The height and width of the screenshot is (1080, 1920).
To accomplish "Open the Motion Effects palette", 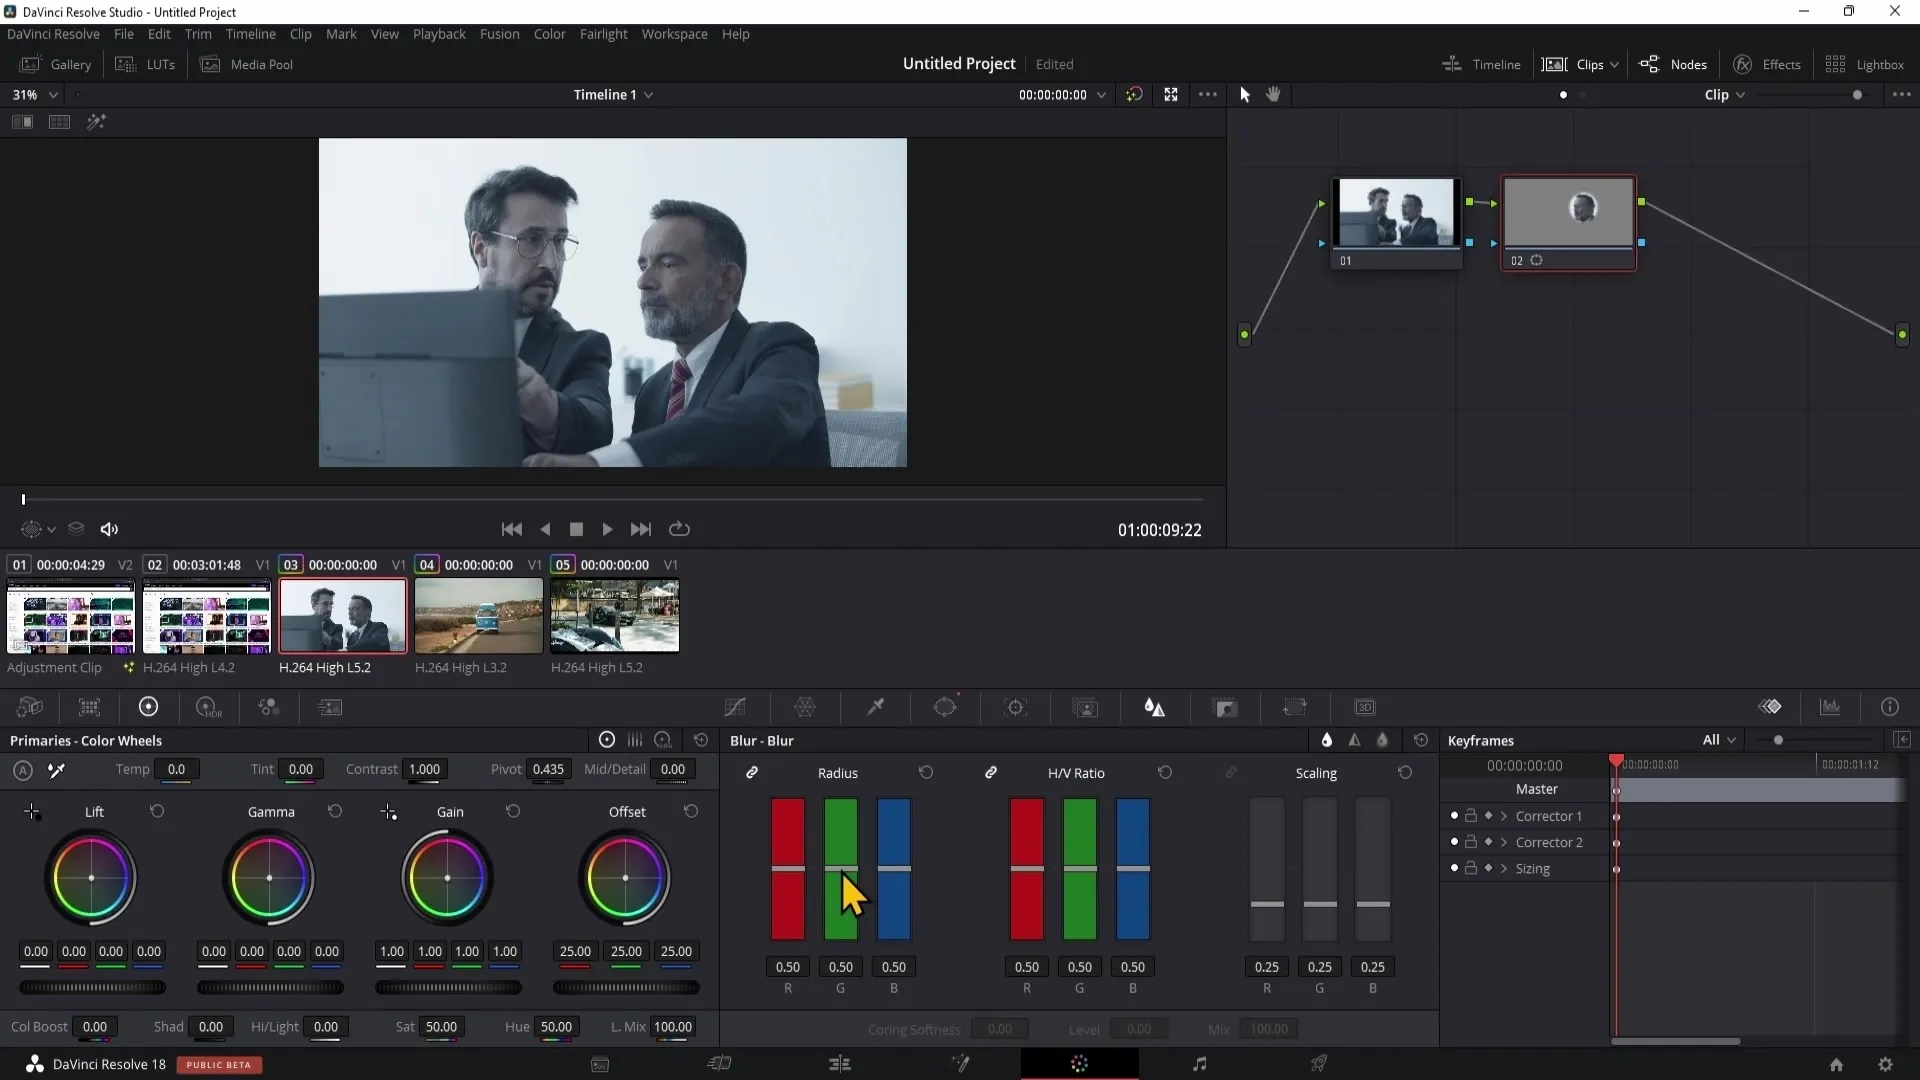I will click(329, 707).
